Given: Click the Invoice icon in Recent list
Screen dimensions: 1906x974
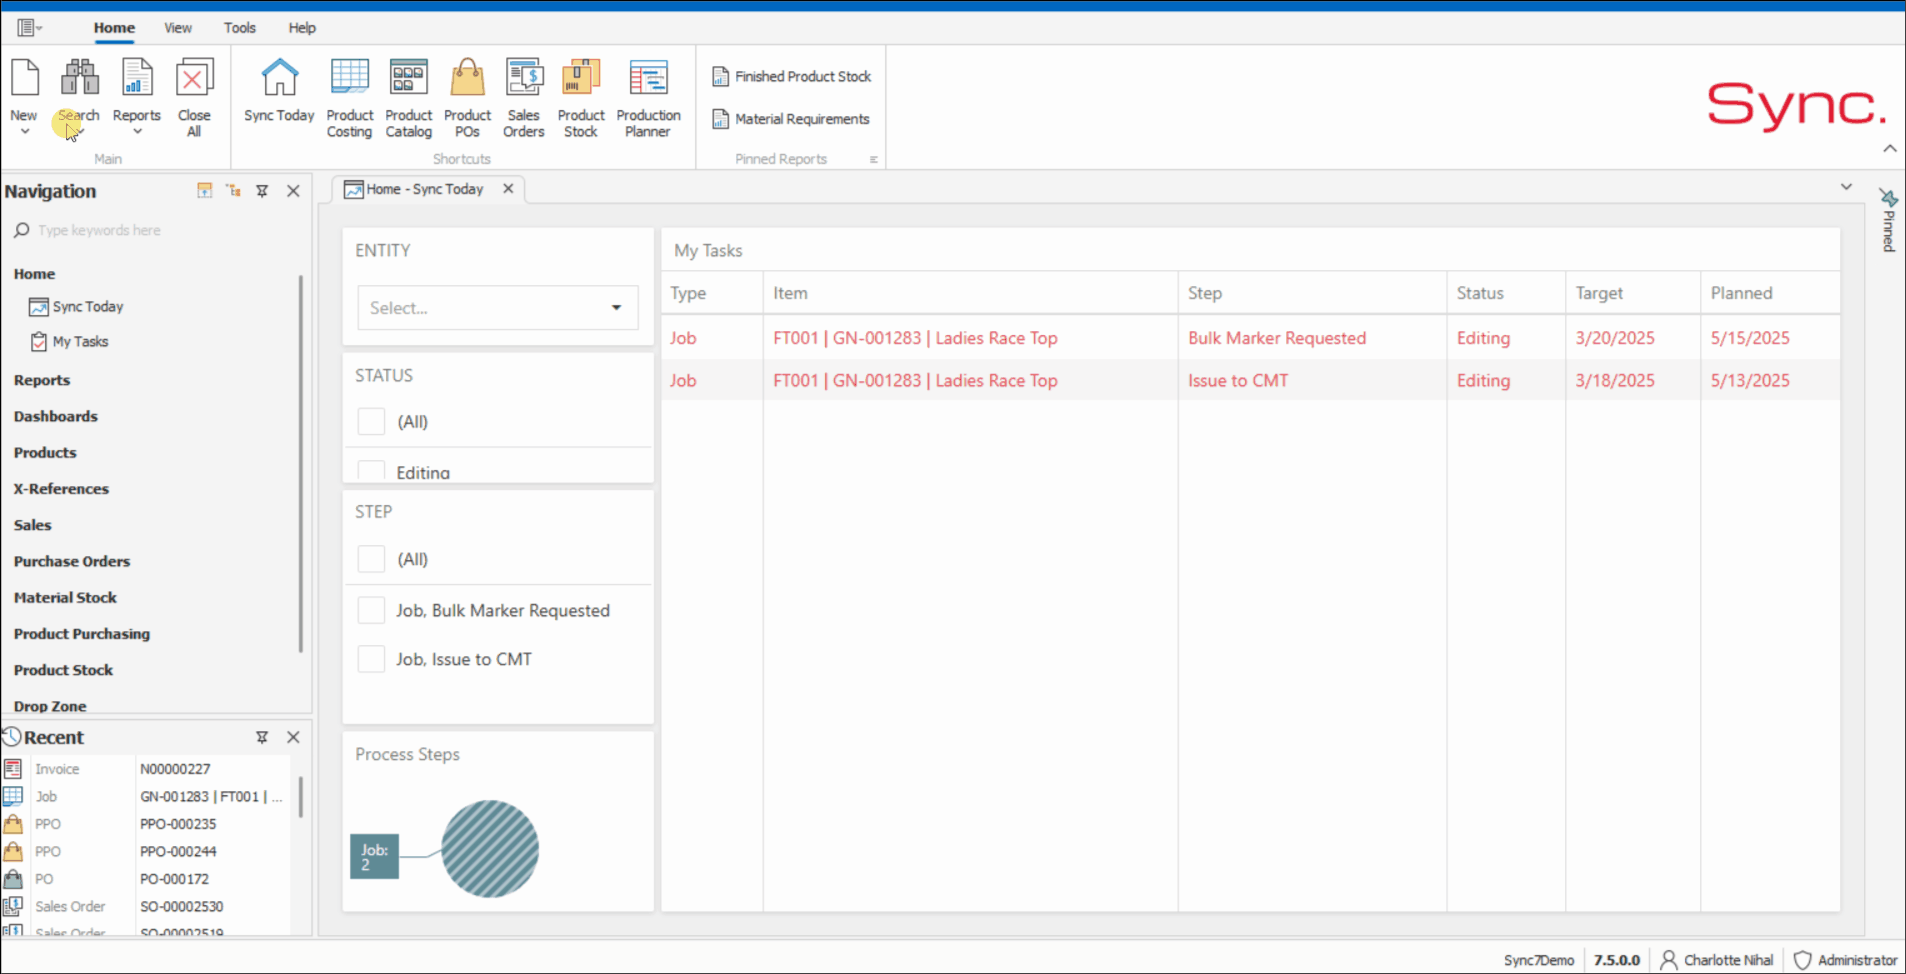Looking at the screenshot, I should tap(13, 769).
